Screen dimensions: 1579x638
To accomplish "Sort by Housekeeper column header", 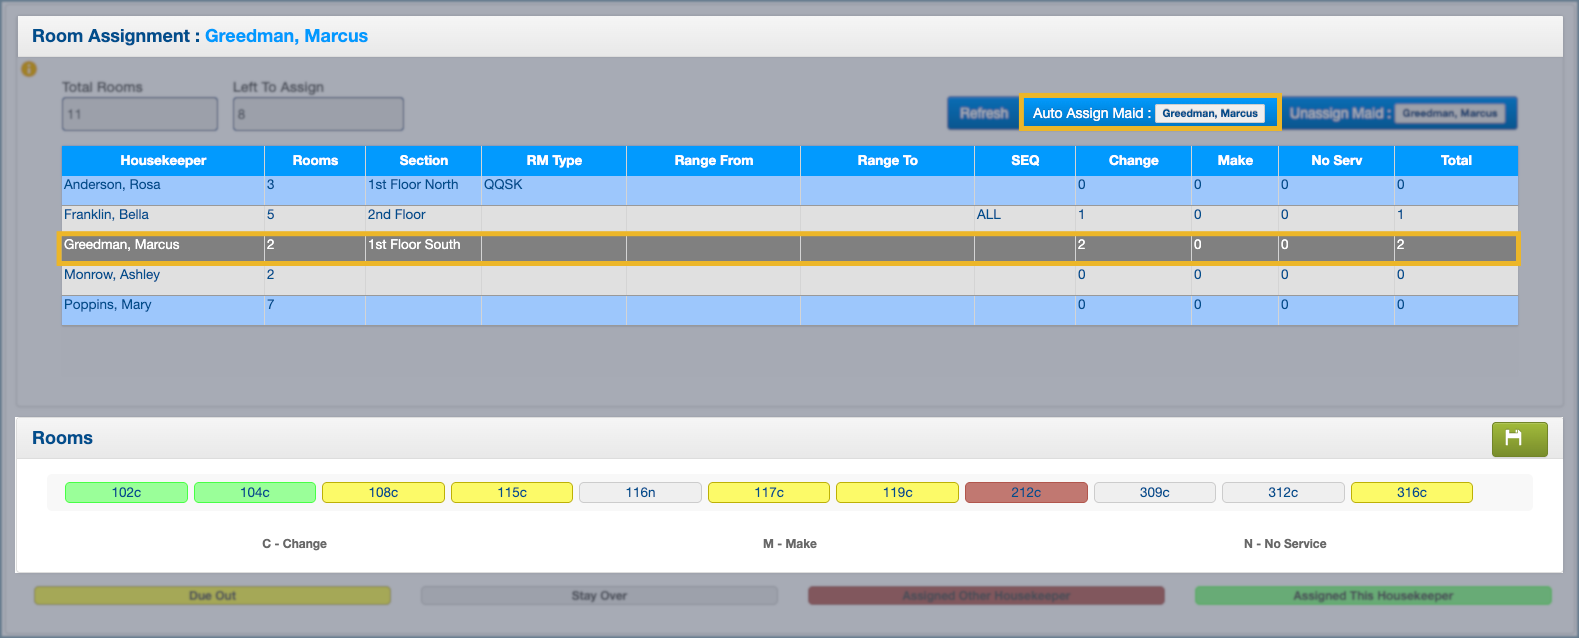I will click(x=163, y=160).
